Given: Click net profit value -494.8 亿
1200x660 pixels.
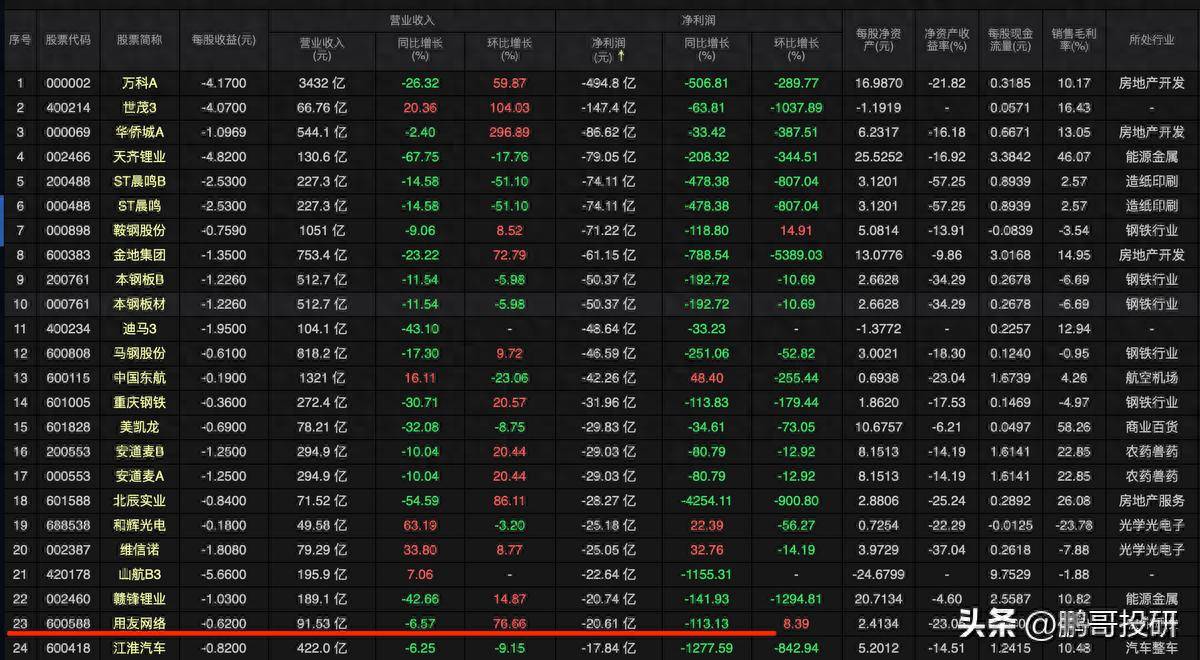Looking at the screenshot, I should coord(608,83).
